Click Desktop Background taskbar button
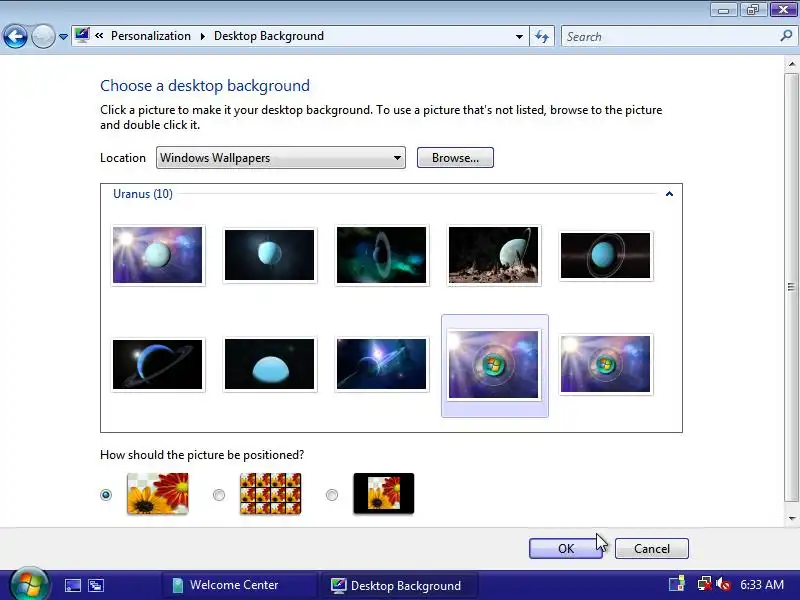Image resolution: width=800 pixels, height=600 pixels. pos(398,585)
